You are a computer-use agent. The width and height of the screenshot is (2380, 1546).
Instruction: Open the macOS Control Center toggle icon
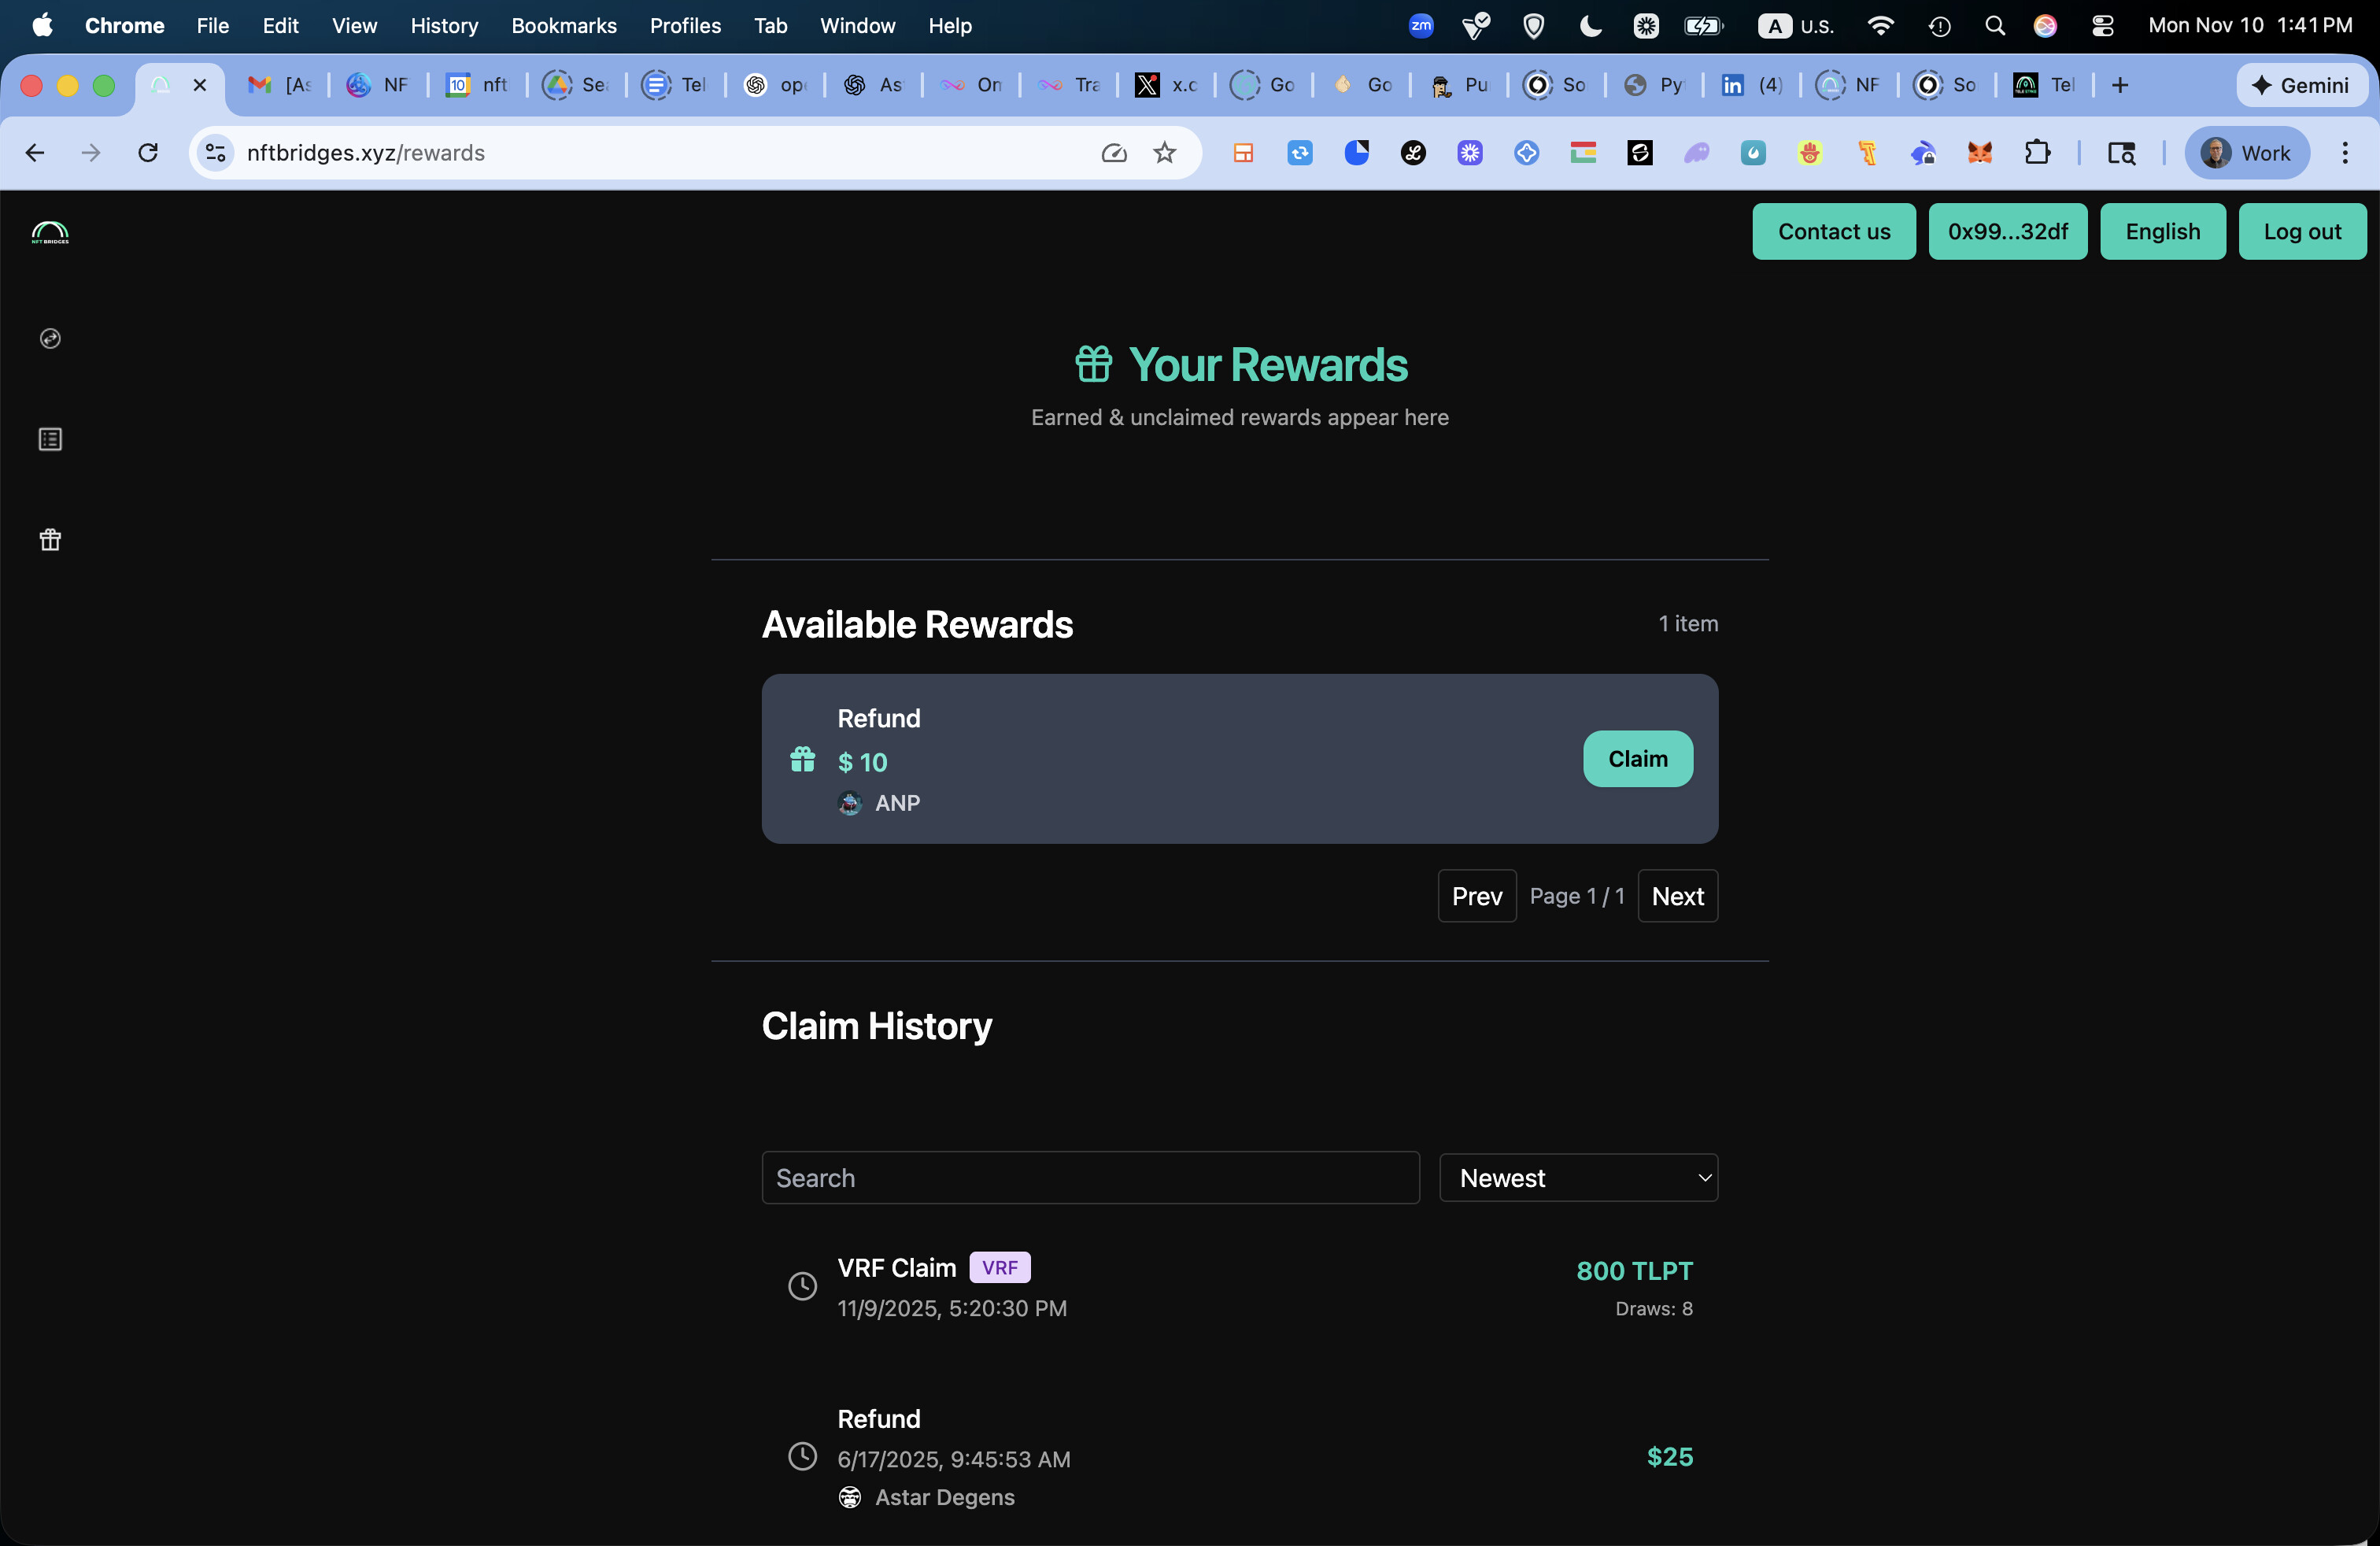(2102, 26)
